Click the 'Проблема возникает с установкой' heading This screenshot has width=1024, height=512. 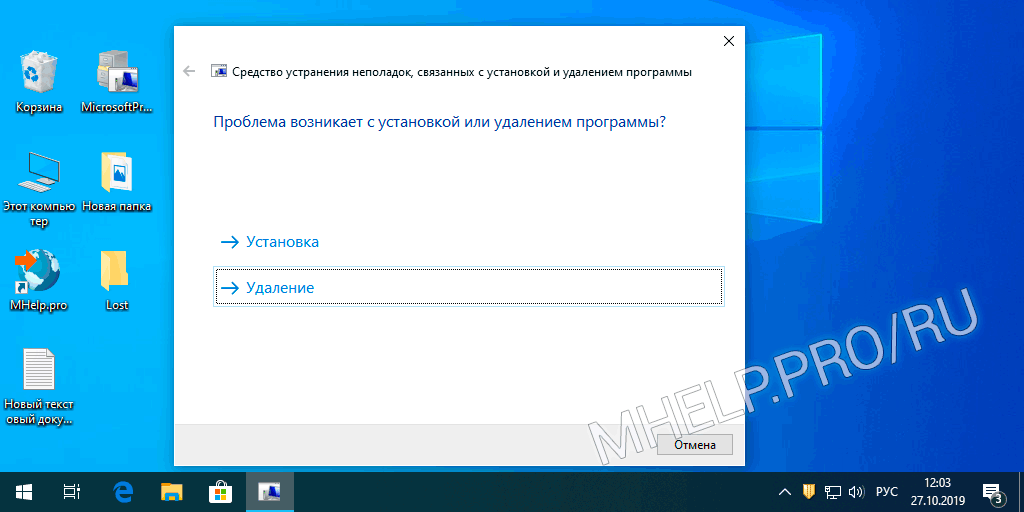[x=440, y=122]
